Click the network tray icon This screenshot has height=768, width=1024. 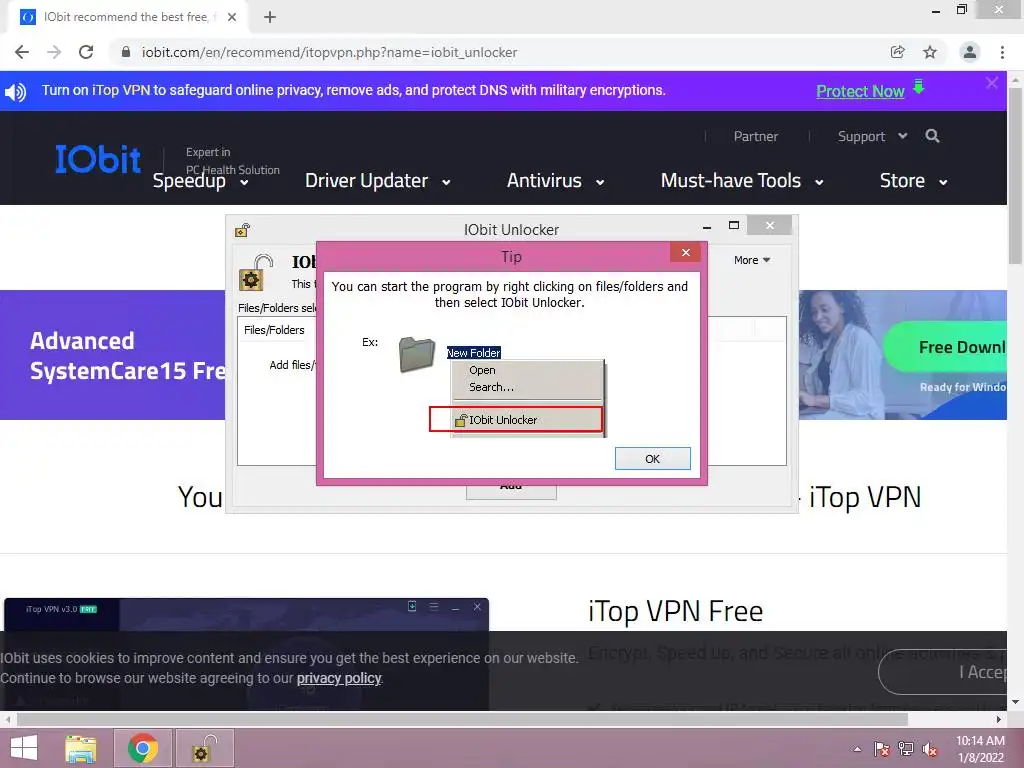coord(906,749)
